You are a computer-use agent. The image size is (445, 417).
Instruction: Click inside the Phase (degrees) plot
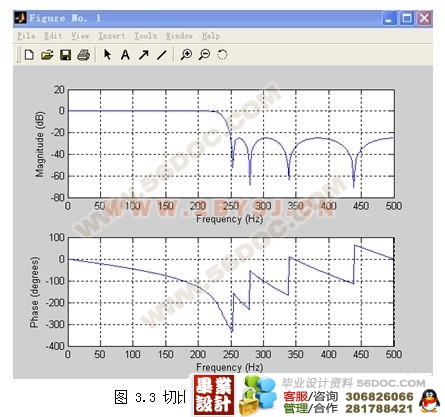(x=231, y=292)
